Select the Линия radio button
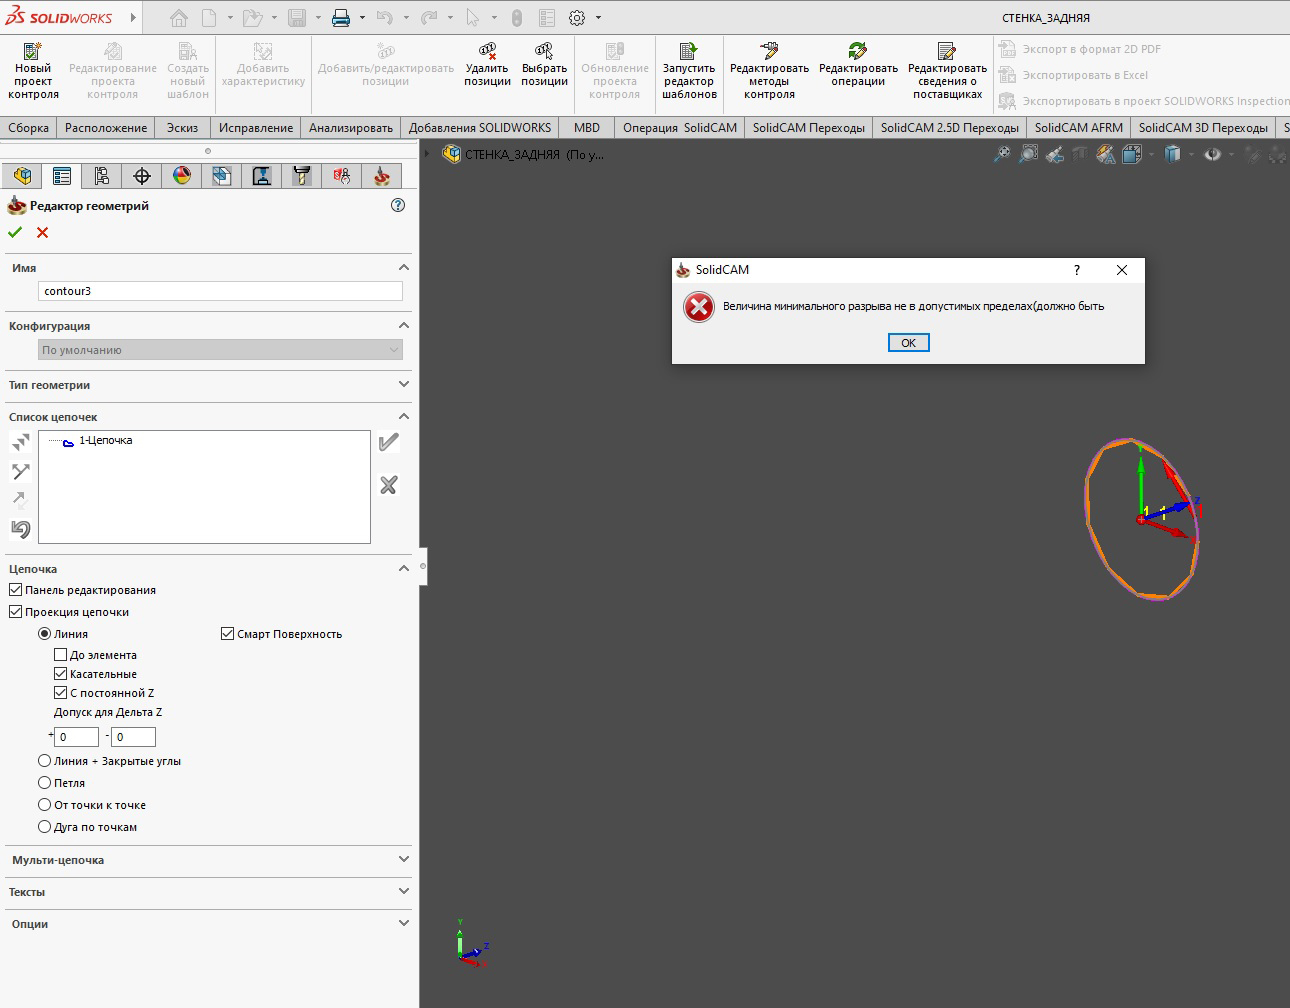 [x=44, y=634]
